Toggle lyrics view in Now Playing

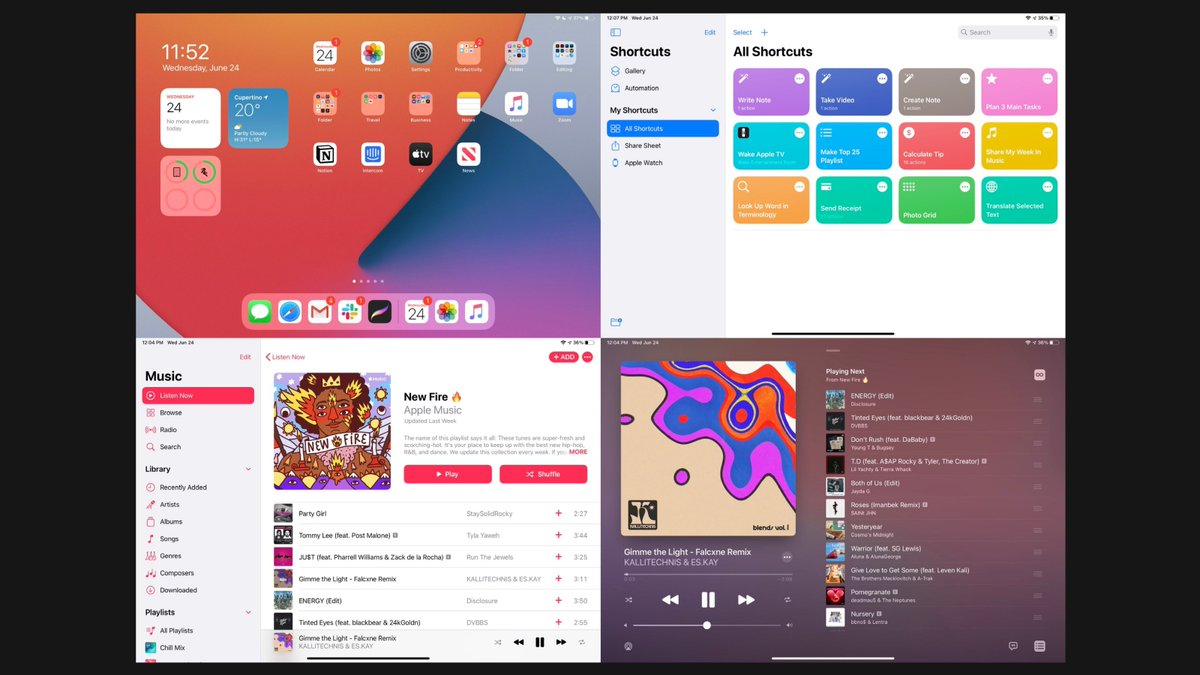(1013, 646)
